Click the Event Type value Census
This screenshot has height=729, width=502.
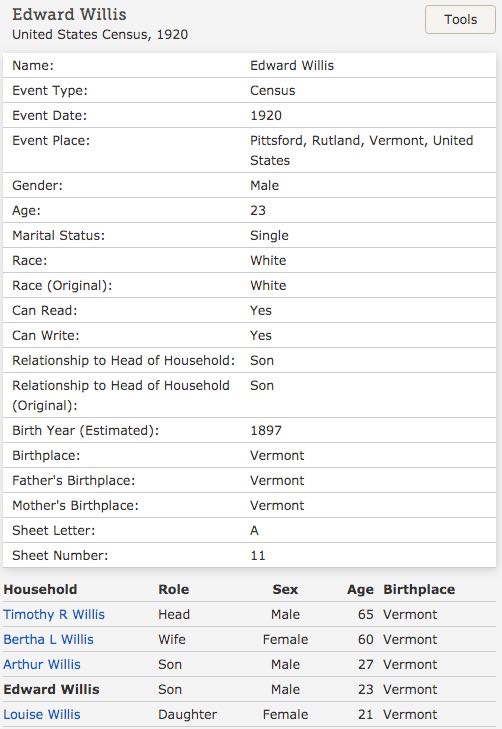click(x=272, y=91)
